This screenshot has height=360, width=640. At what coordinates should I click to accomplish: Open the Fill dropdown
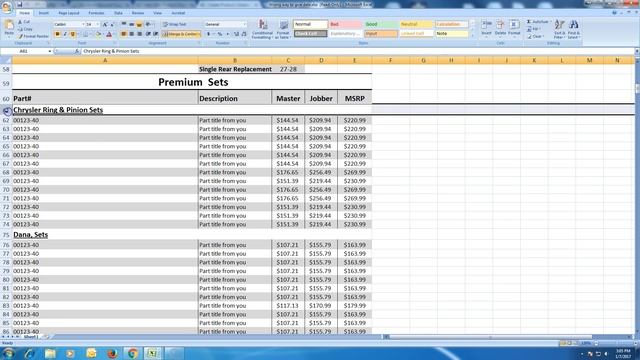[x=534, y=29]
